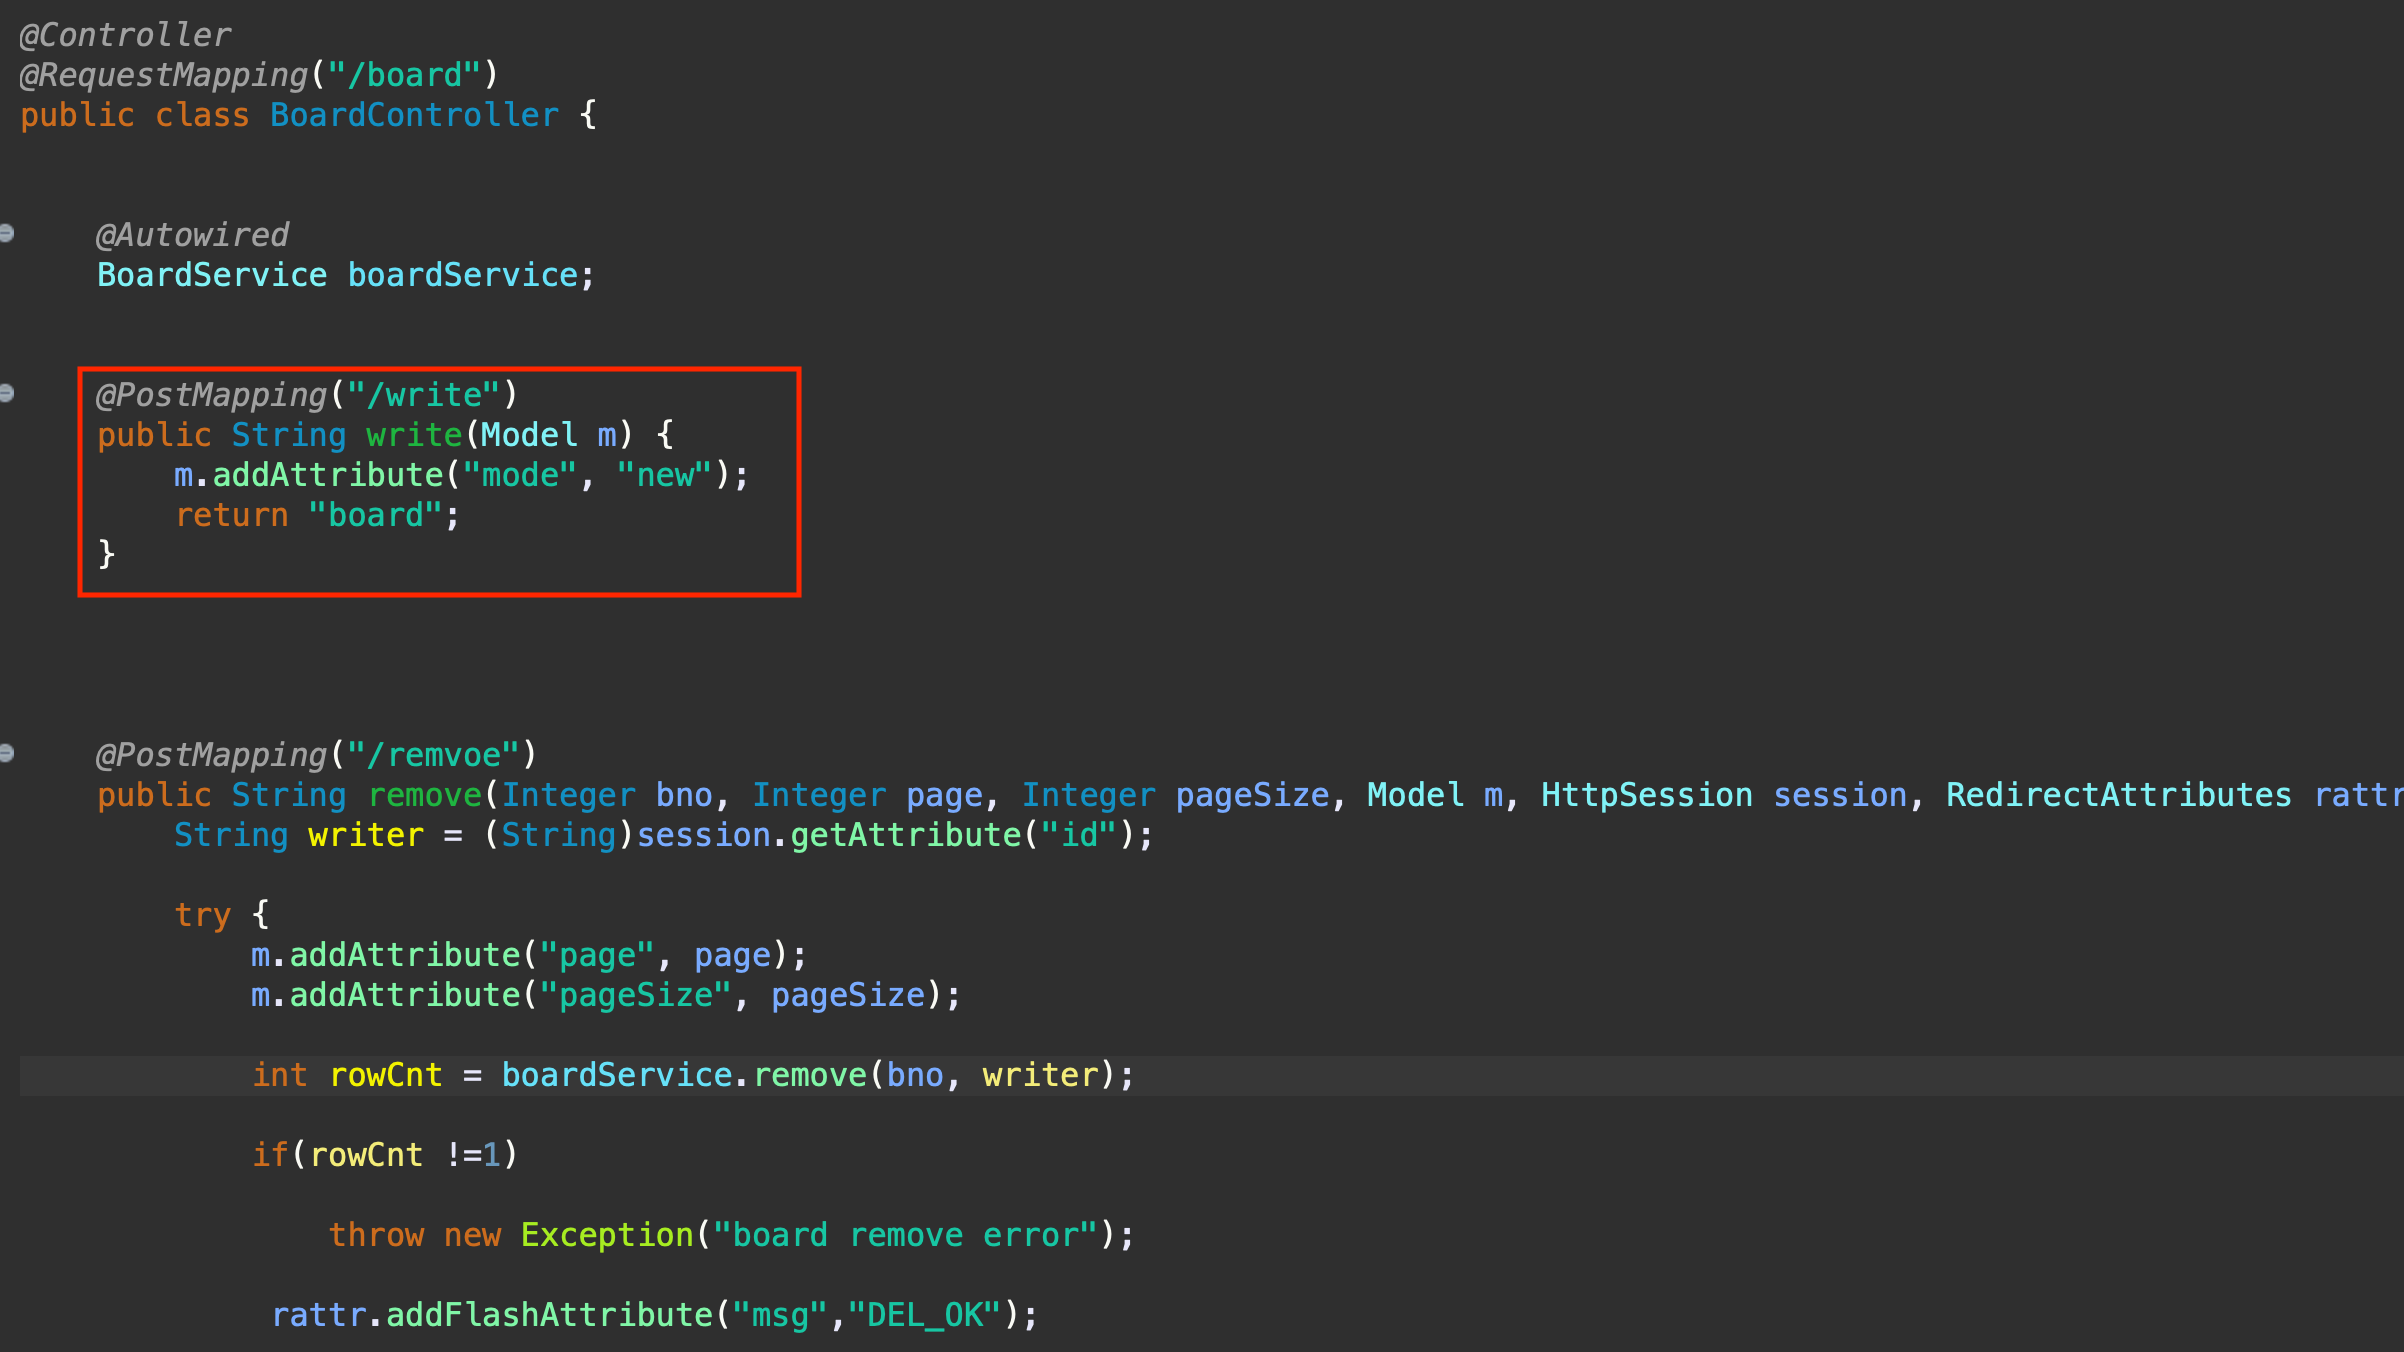Click the HttpSession parameter type
2404x1352 pixels.
point(1646,796)
